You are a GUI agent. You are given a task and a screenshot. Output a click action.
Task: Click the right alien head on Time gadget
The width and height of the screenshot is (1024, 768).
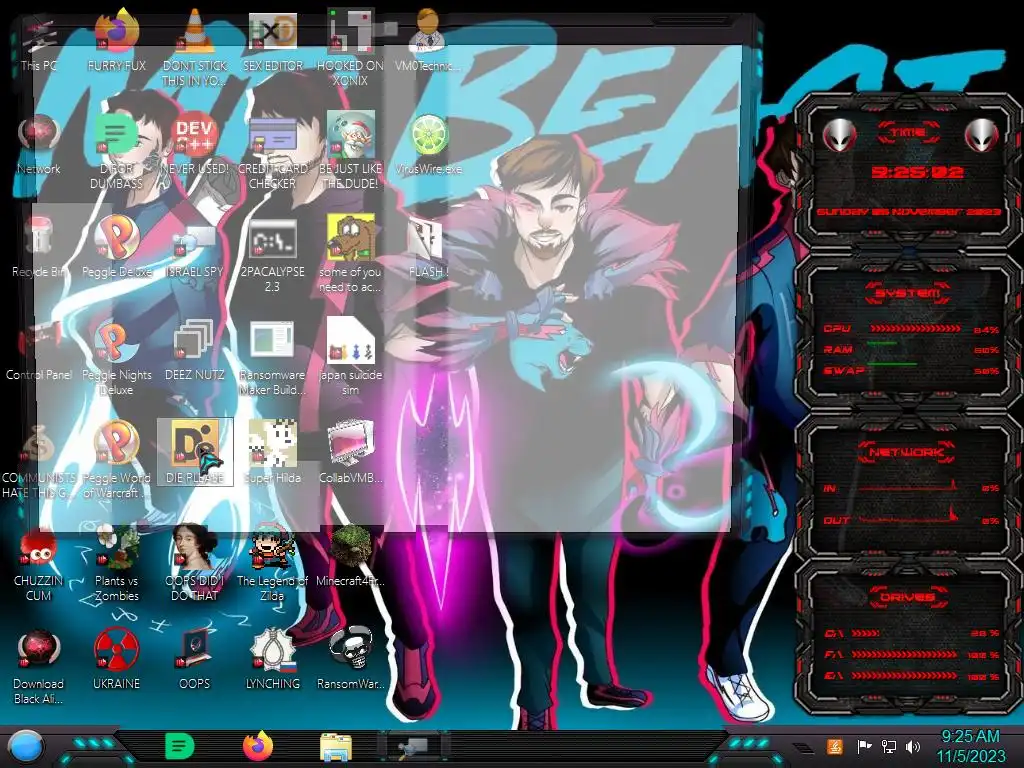tap(981, 135)
